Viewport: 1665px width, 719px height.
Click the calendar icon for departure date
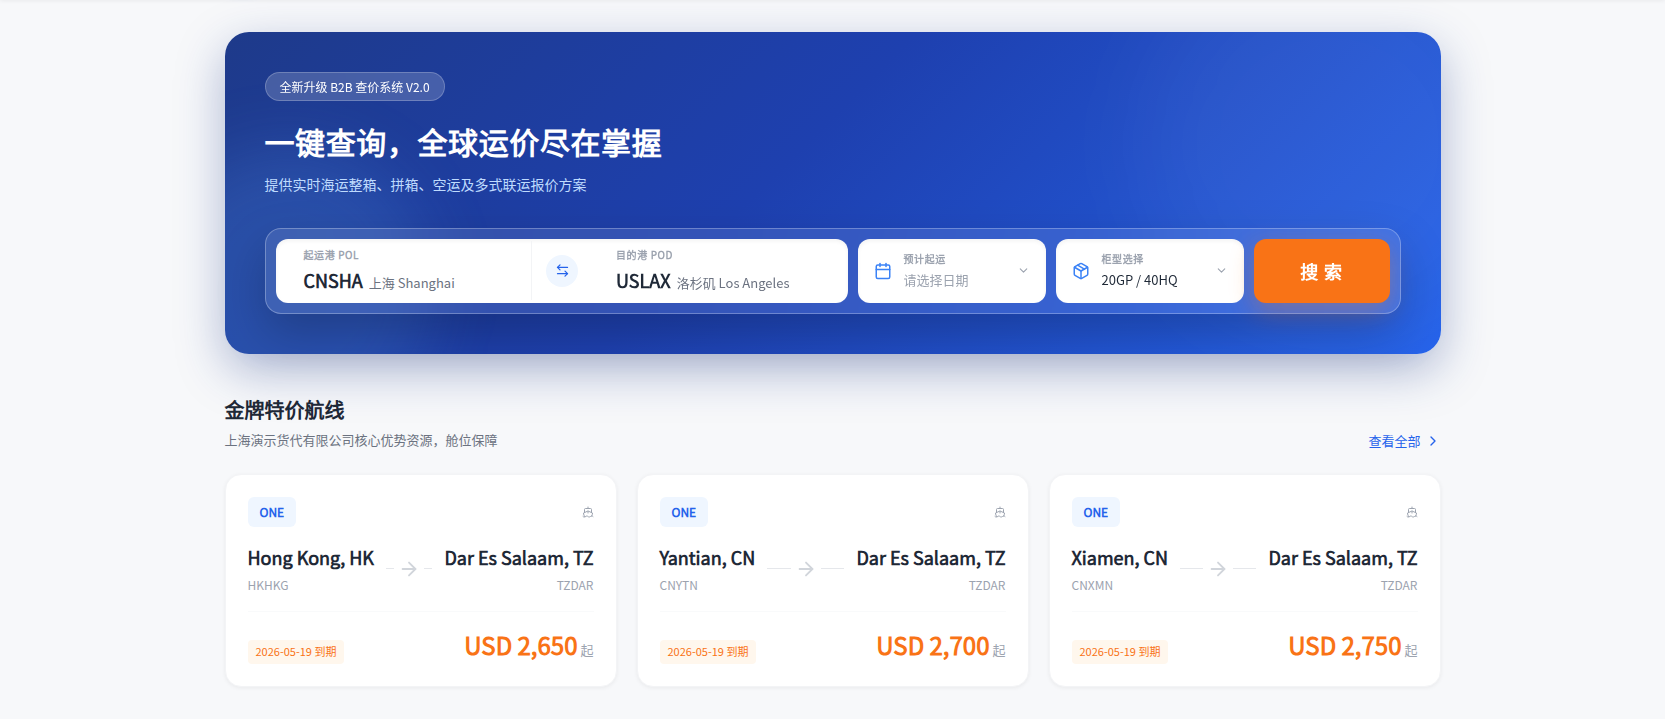(883, 271)
